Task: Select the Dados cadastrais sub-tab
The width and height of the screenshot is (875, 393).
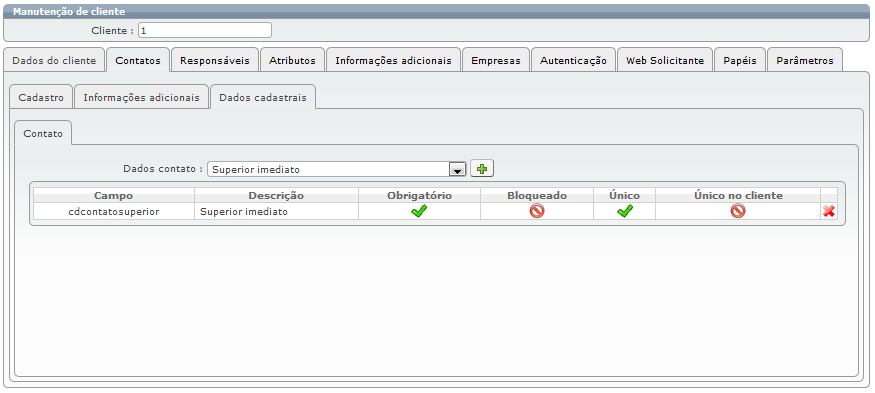Action: [x=263, y=97]
